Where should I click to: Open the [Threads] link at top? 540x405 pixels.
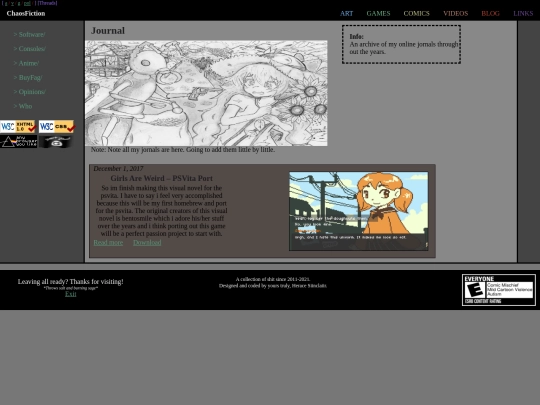click(x=47, y=3)
